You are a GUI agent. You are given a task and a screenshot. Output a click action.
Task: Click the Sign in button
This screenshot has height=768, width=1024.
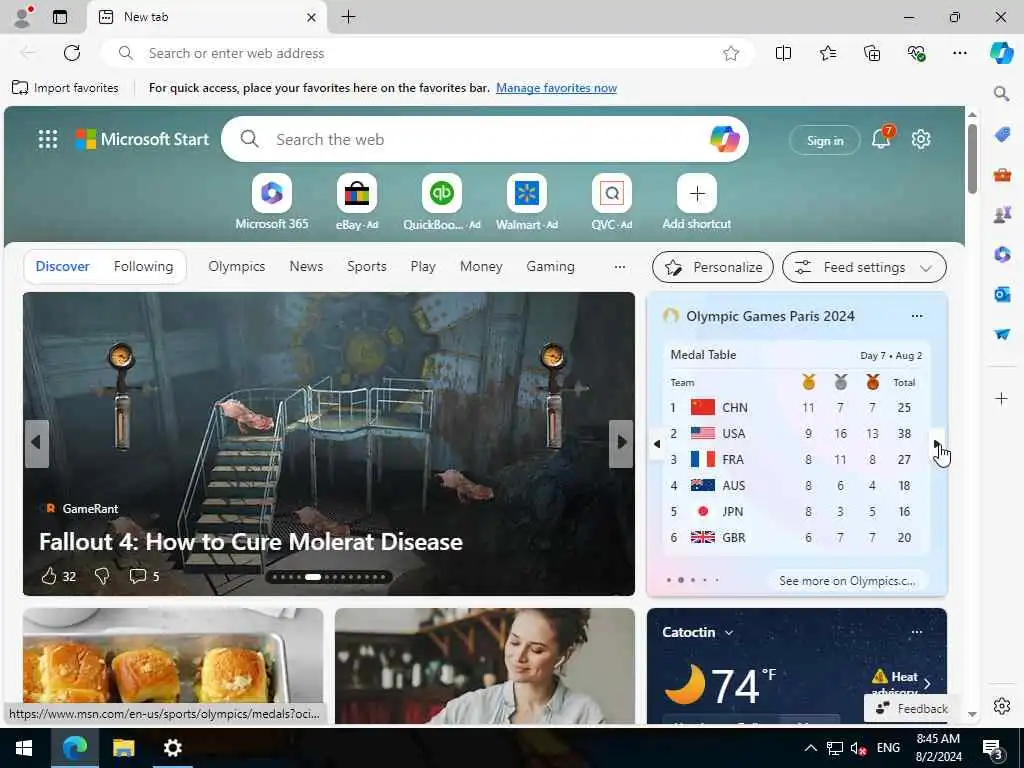[825, 140]
